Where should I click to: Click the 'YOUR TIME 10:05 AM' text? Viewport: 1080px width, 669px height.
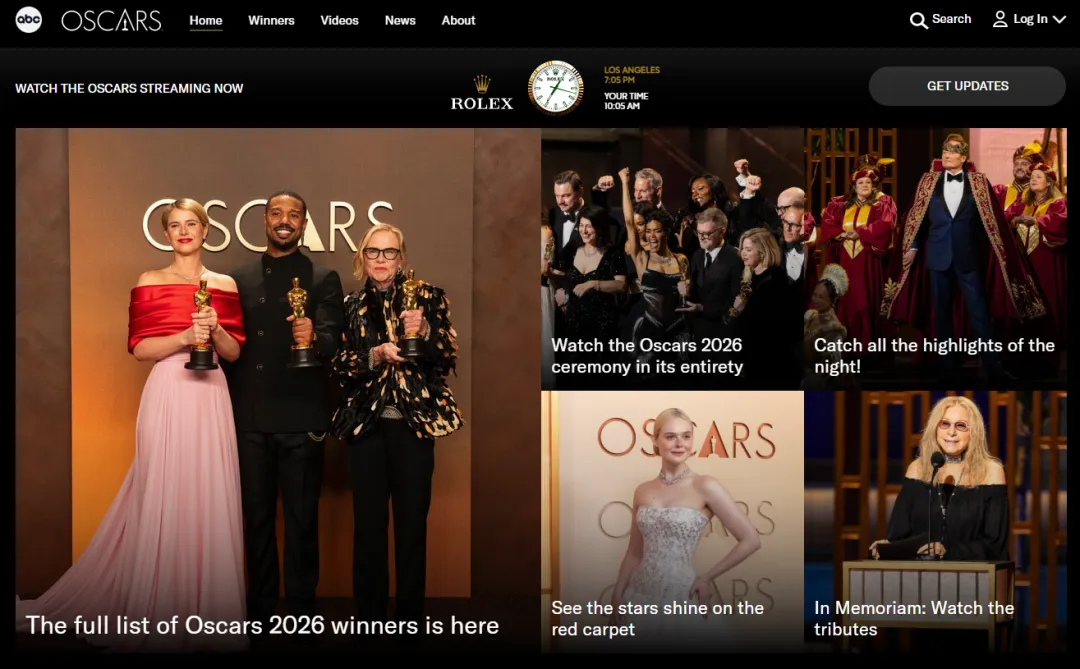(x=626, y=101)
